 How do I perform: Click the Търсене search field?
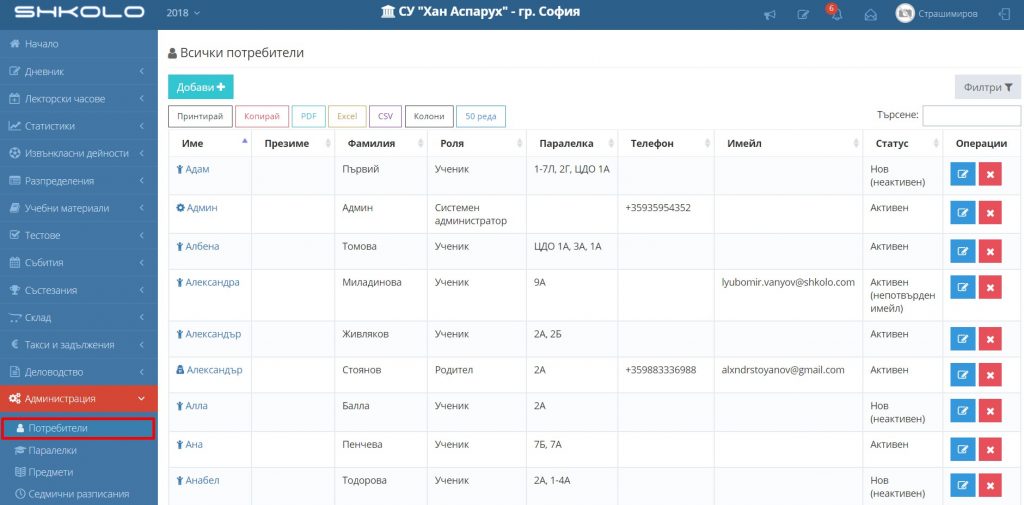point(971,116)
